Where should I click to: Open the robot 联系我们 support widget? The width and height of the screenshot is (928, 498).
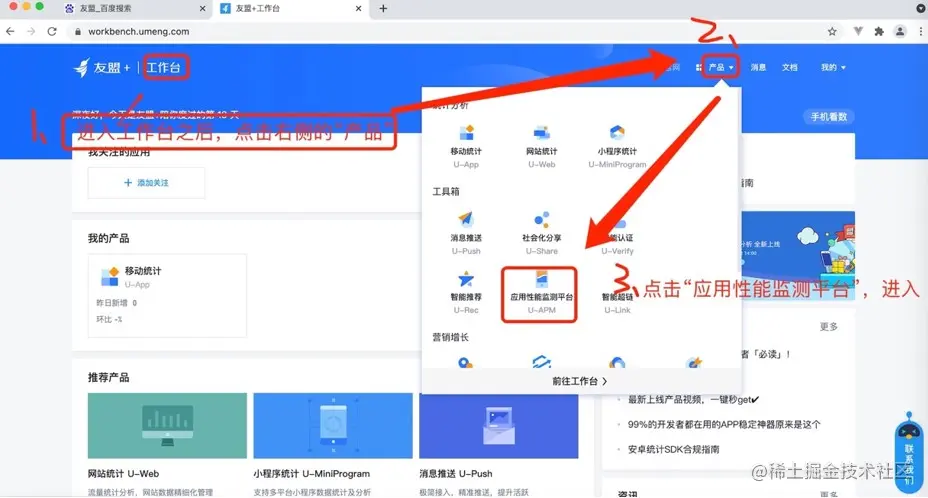(908, 453)
